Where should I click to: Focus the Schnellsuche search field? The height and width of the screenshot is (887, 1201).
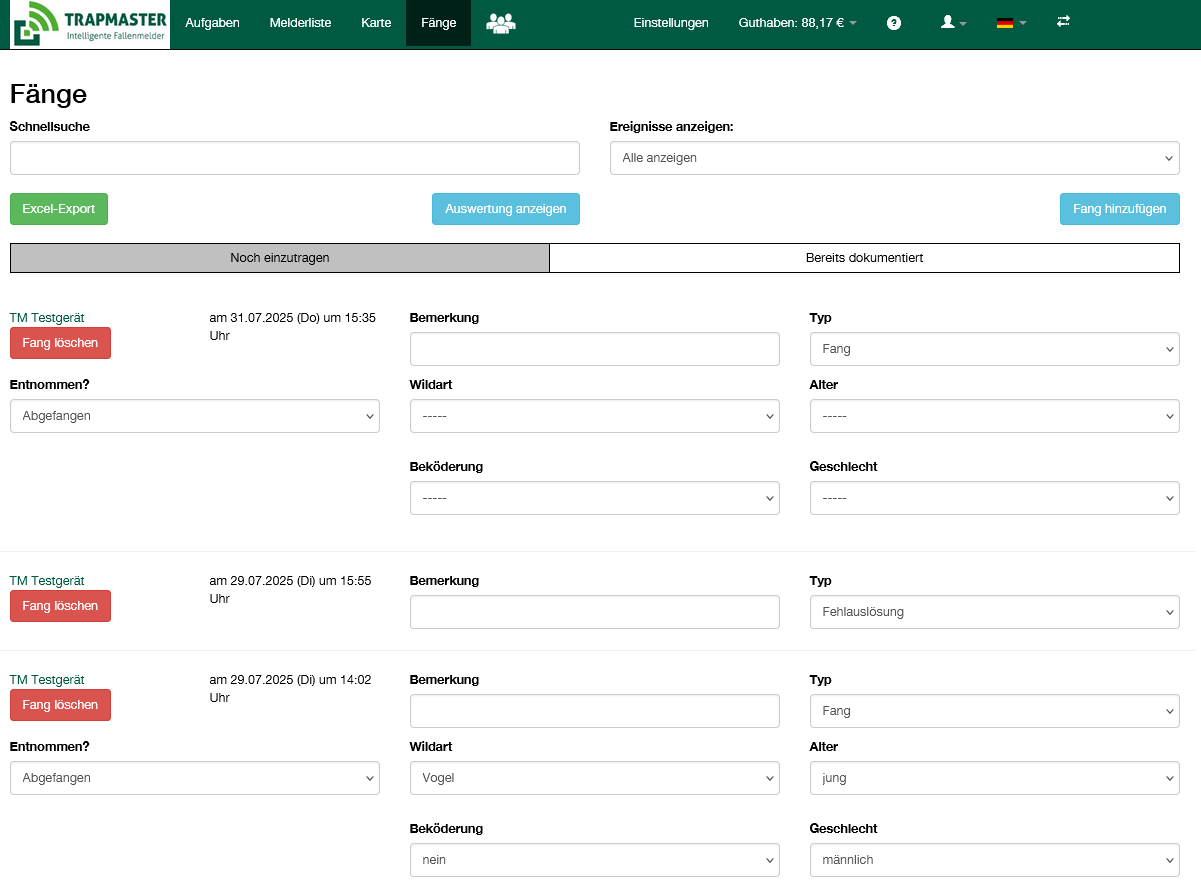click(x=294, y=158)
